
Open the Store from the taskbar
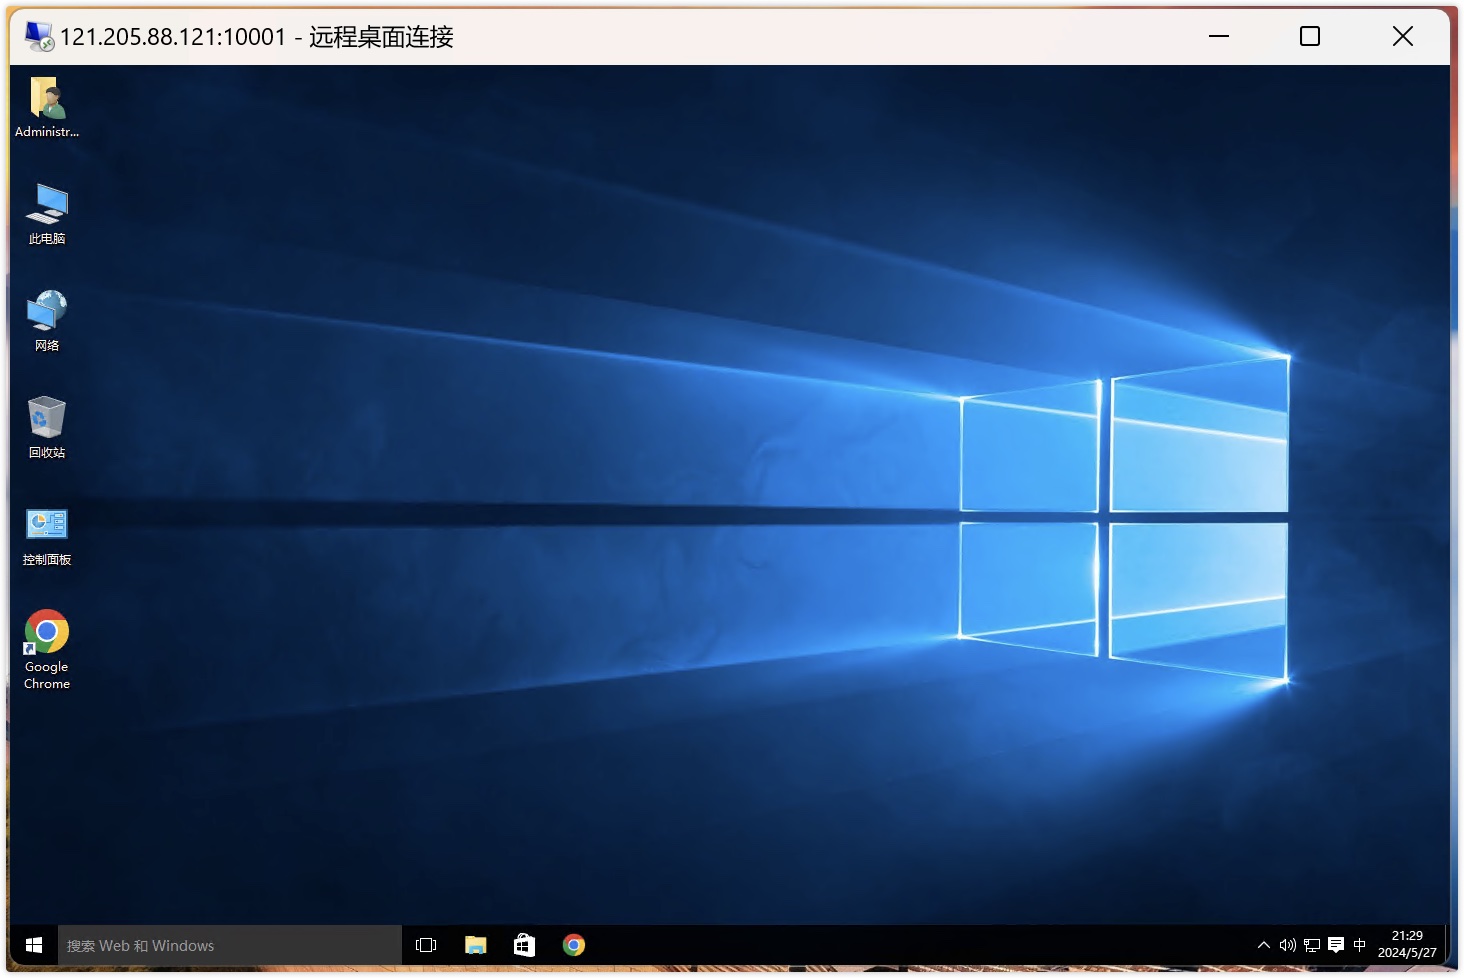[x=524, y=945]
